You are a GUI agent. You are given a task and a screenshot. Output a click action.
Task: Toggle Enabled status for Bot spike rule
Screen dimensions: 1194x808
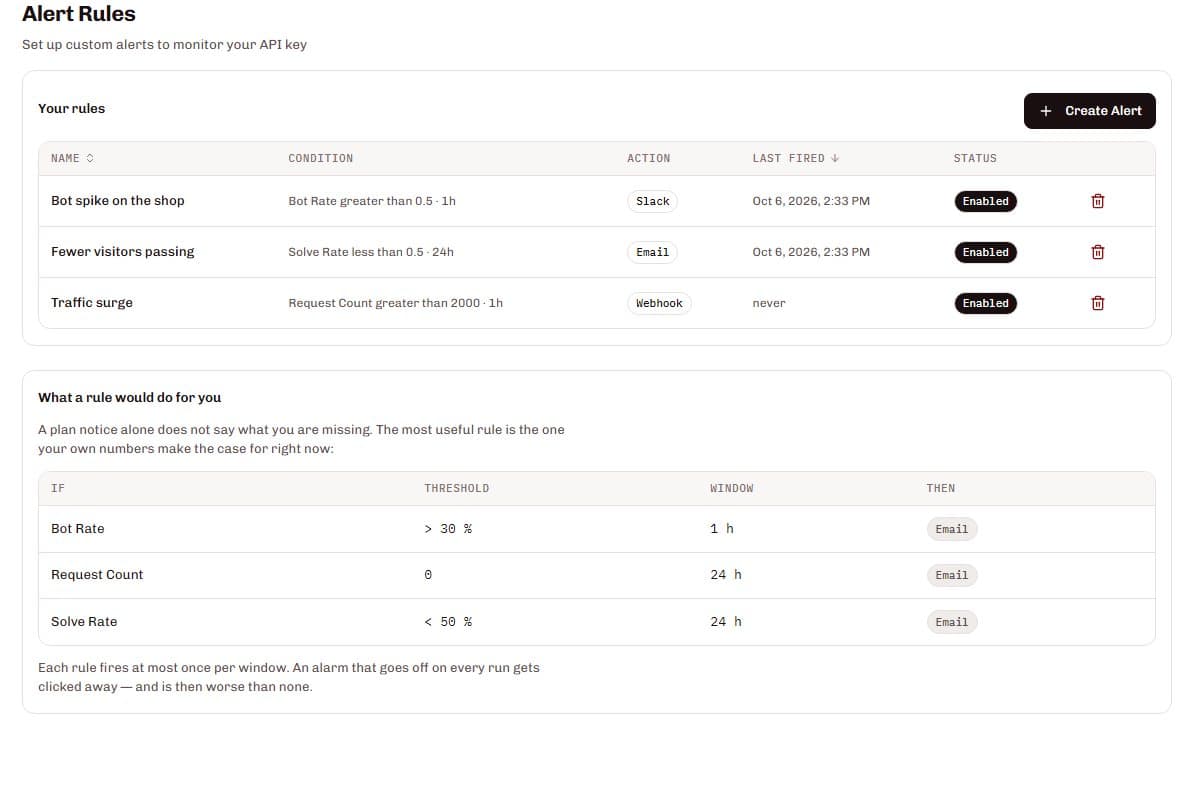[x=985, y=201]
